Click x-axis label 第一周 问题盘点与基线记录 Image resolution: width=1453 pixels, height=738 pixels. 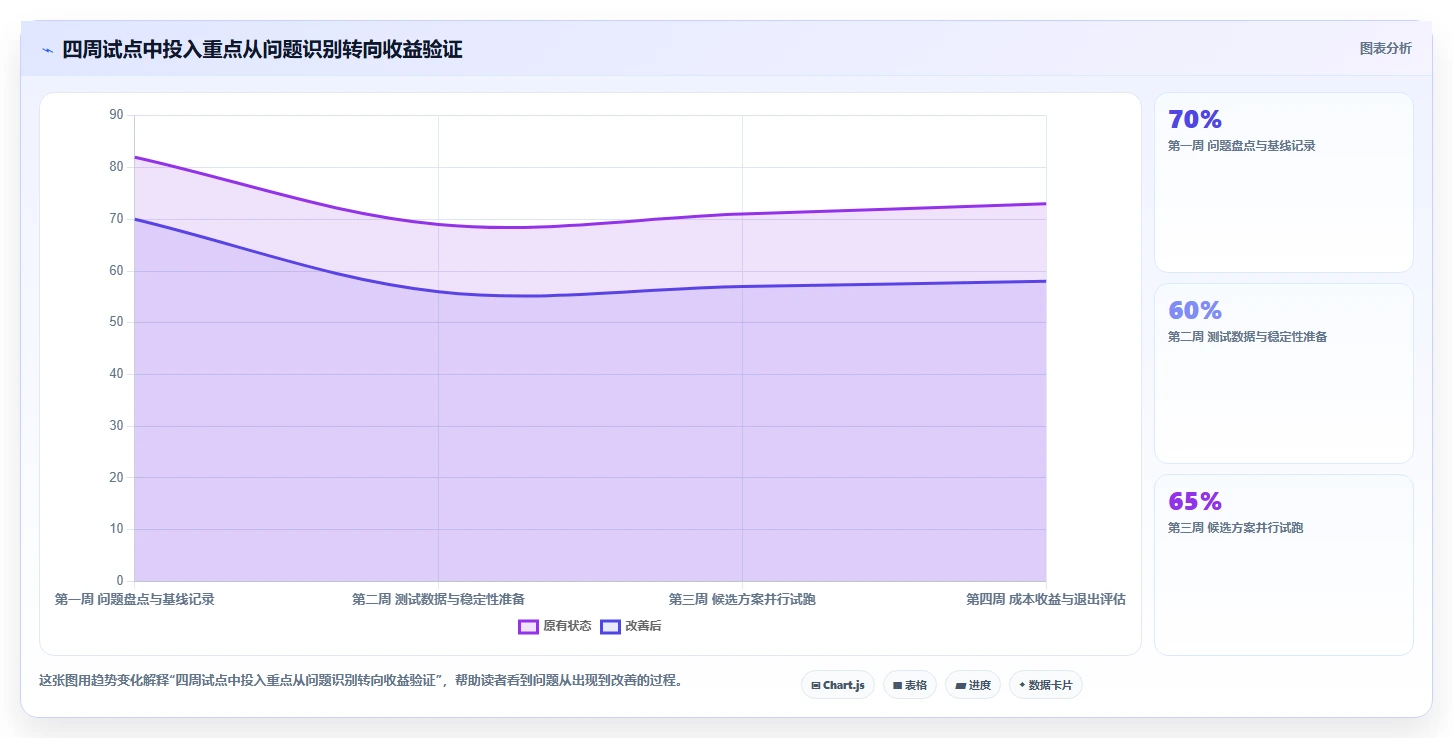click(134, 599)
